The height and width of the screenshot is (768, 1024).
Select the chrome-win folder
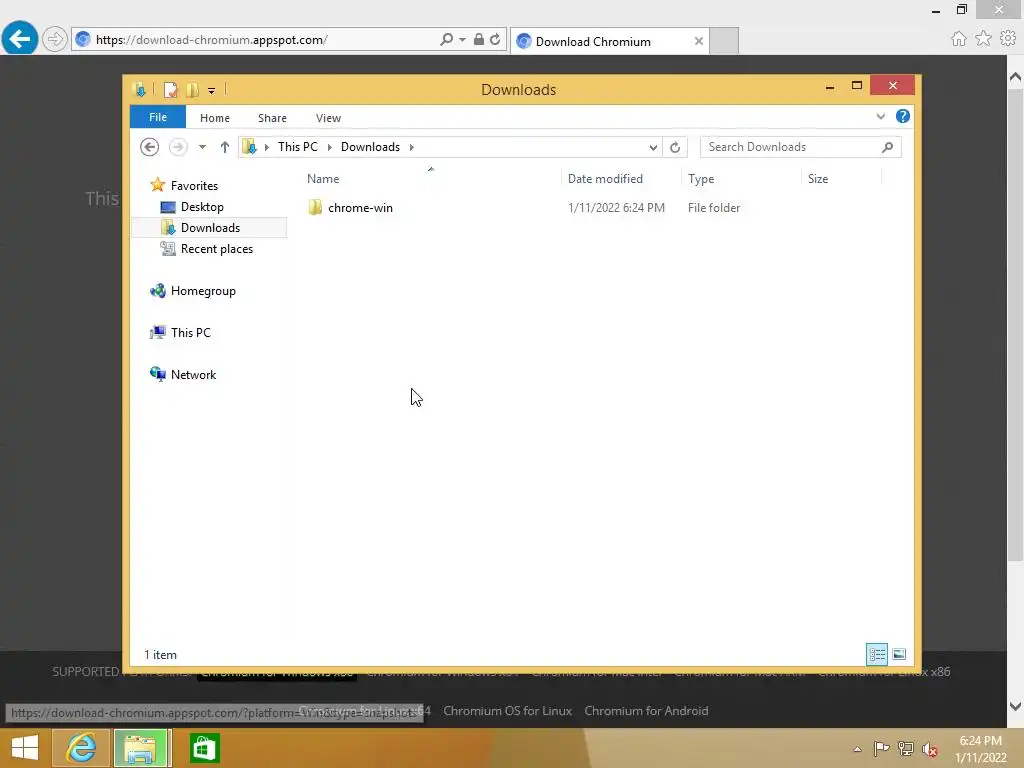[360, 208]
